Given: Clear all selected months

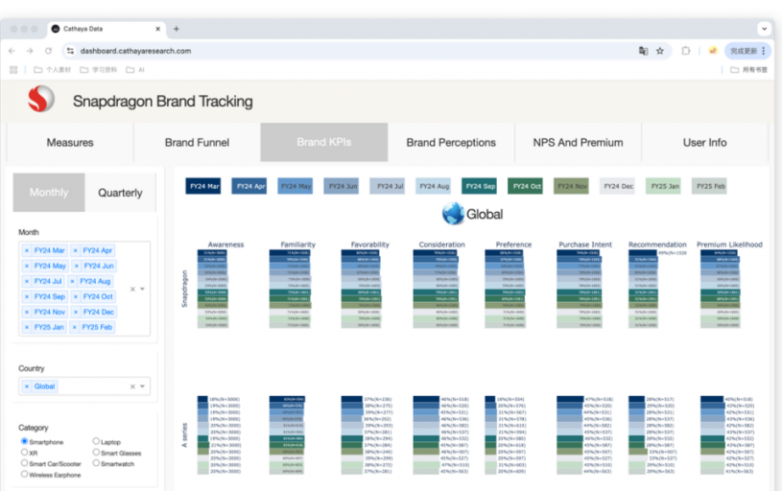Looking at the screenshot, I should pyautogui.click(x=132, y=289).
